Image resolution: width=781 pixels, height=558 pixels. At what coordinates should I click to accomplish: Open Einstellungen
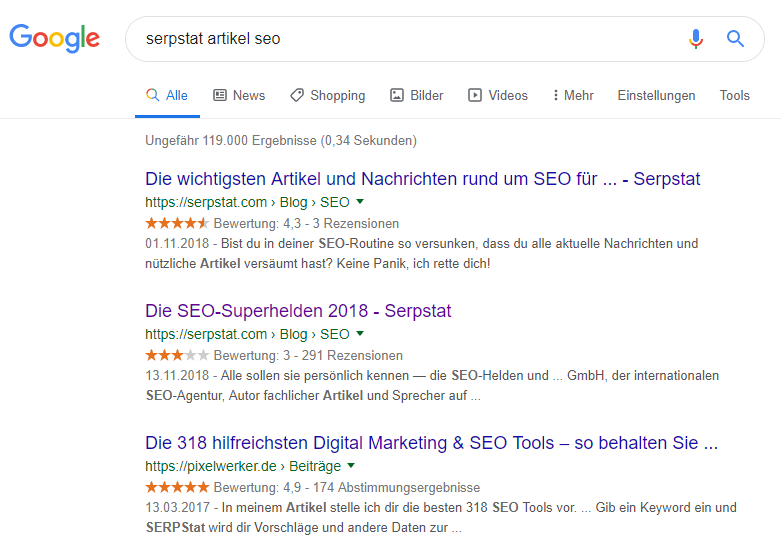(656, 95)
